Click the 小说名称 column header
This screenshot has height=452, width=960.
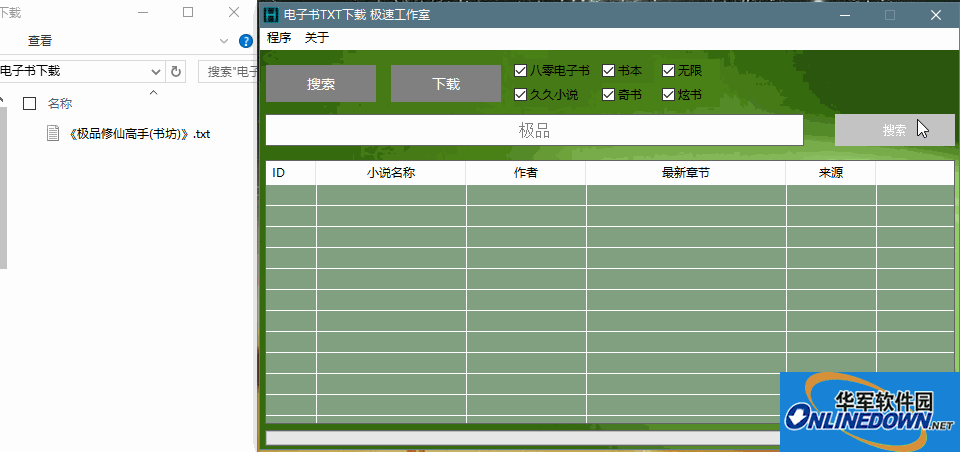[391, 173]
